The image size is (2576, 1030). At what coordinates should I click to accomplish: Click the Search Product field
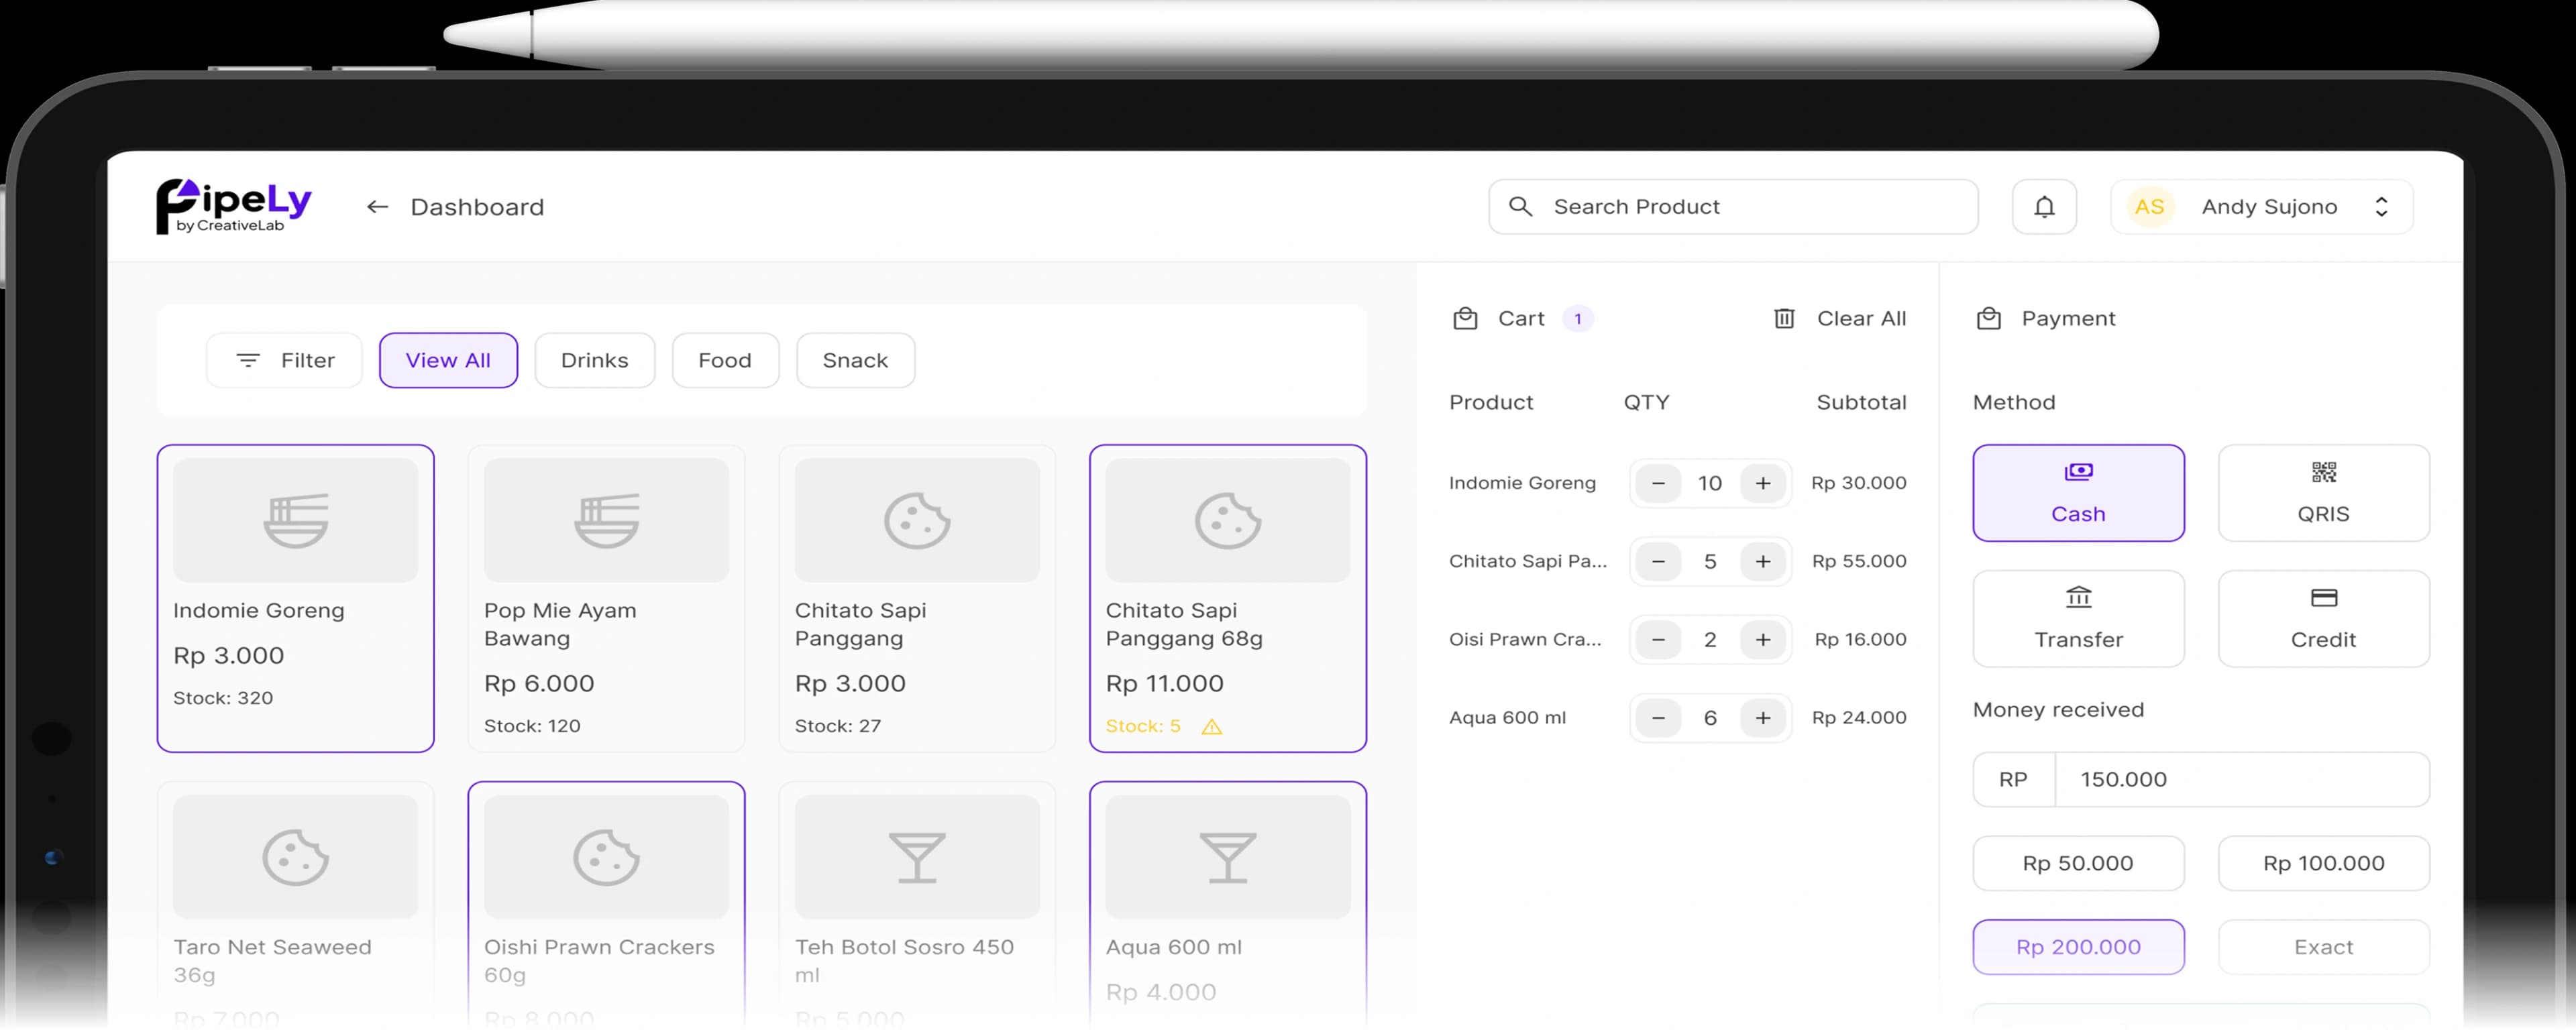[x=1733, y=207]
